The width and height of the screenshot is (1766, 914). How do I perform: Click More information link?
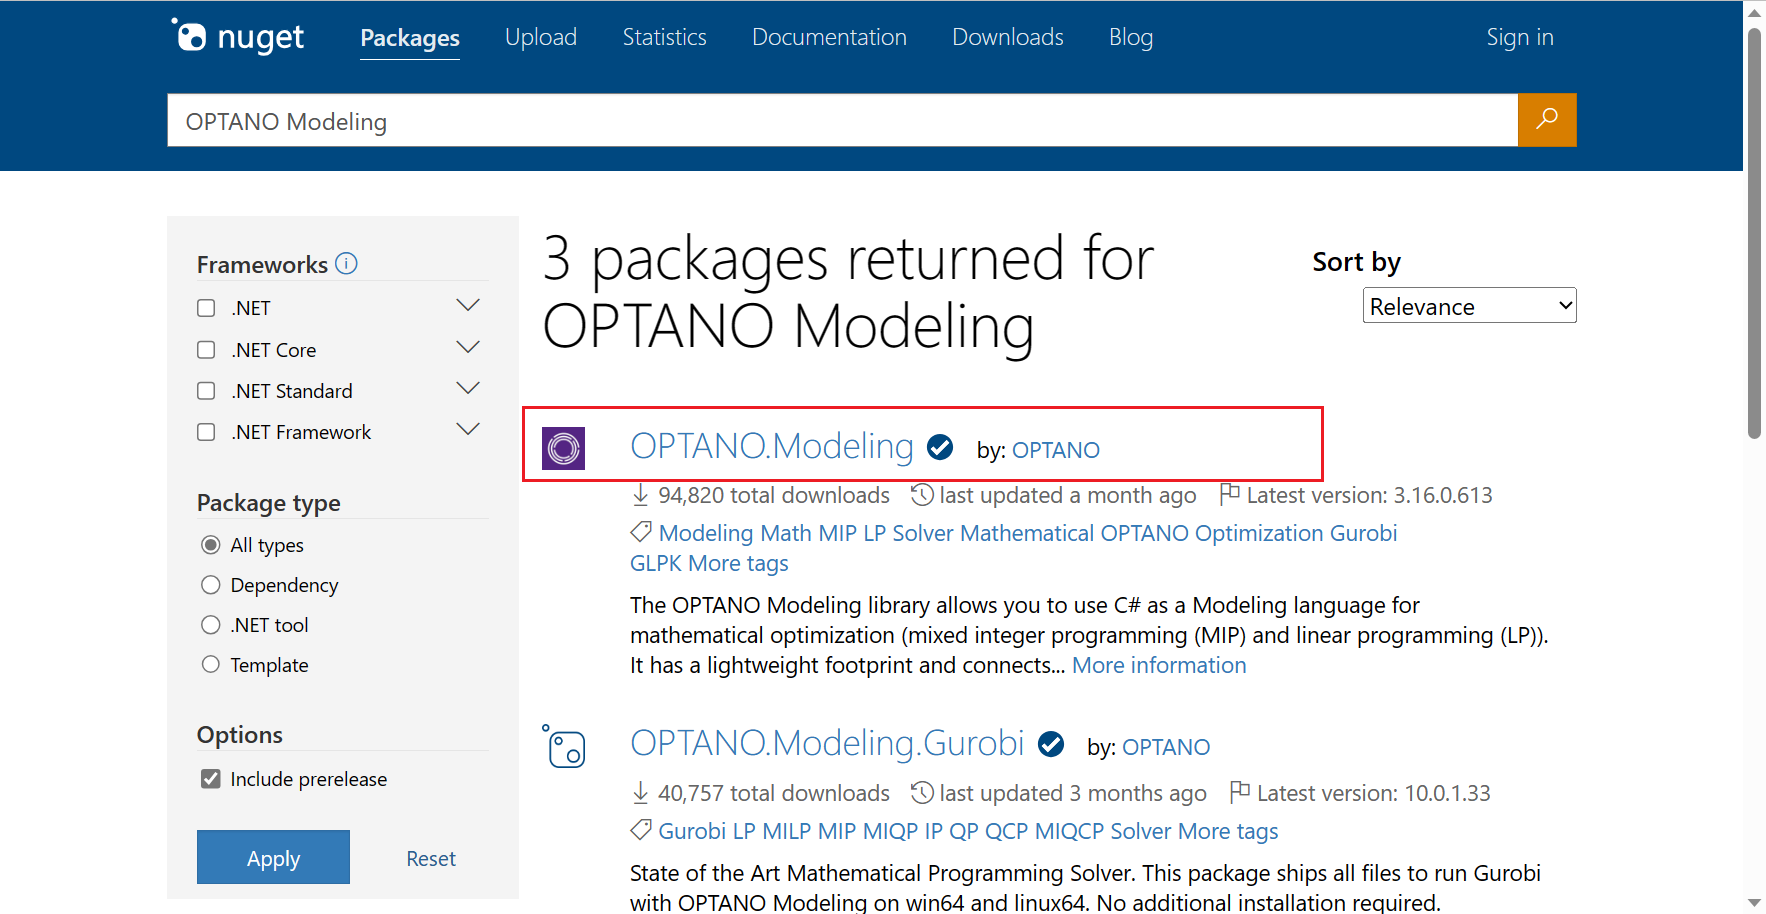click(x=1159, y=665)
